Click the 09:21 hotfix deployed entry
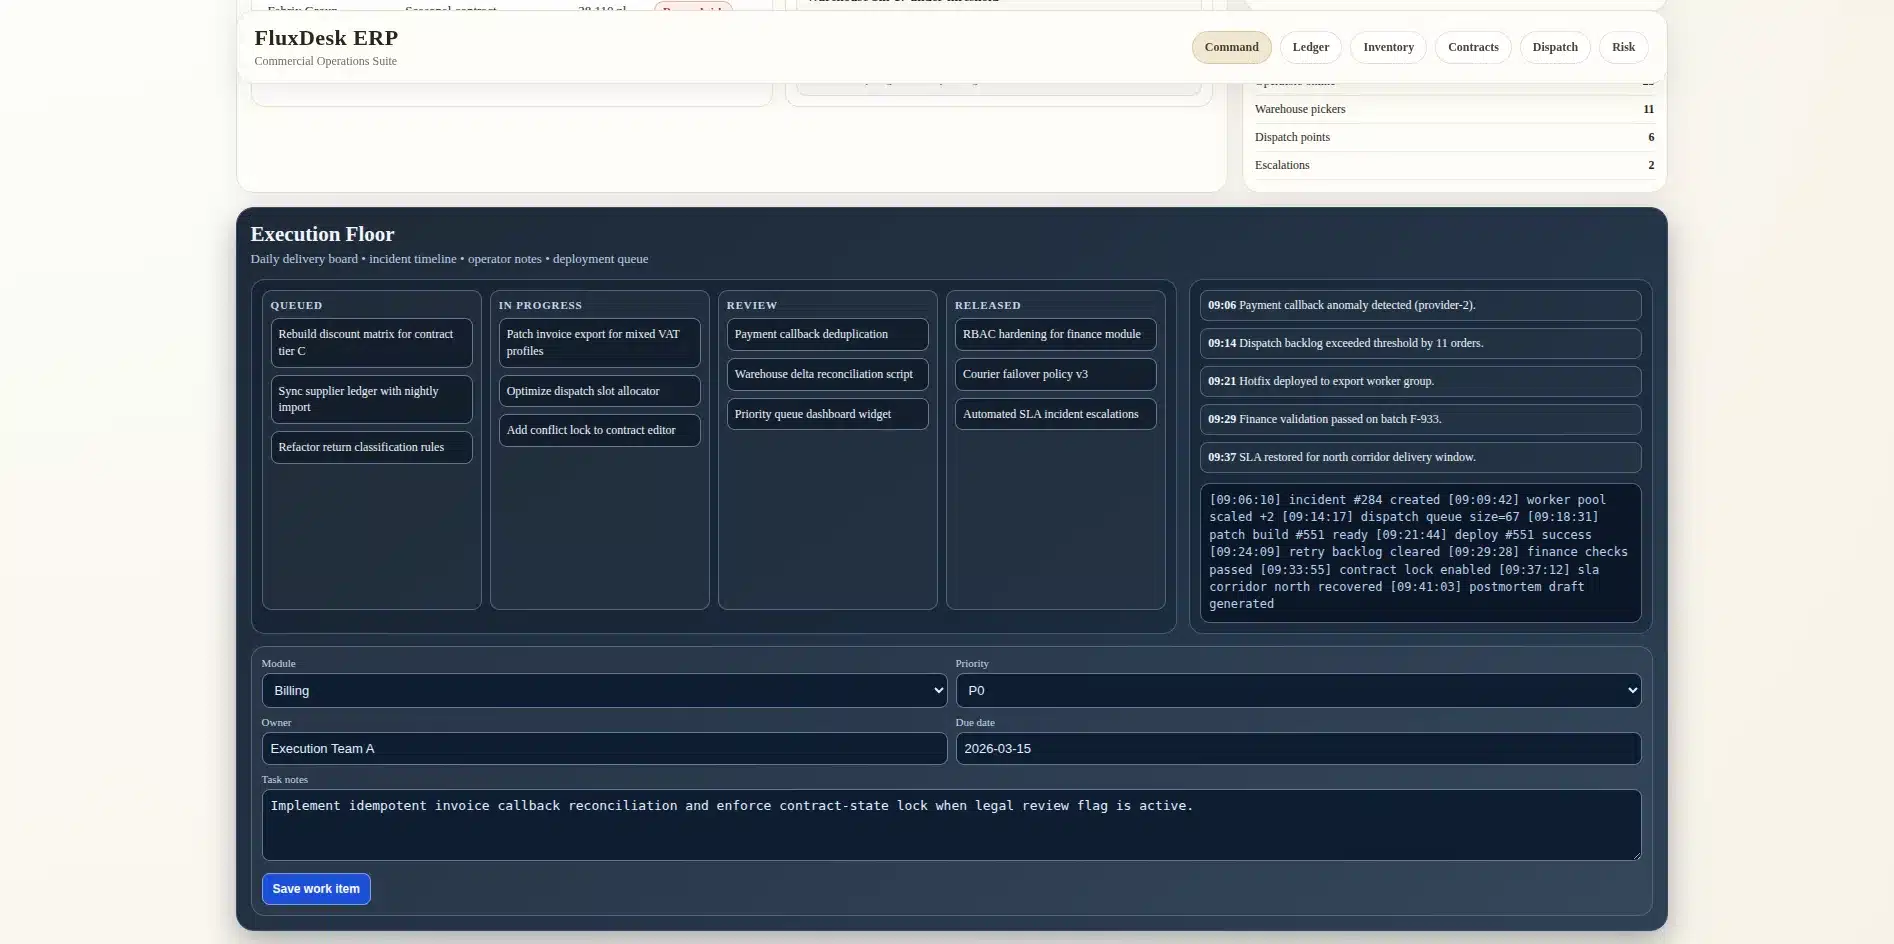1894x944 pixels. point(1420,381)
